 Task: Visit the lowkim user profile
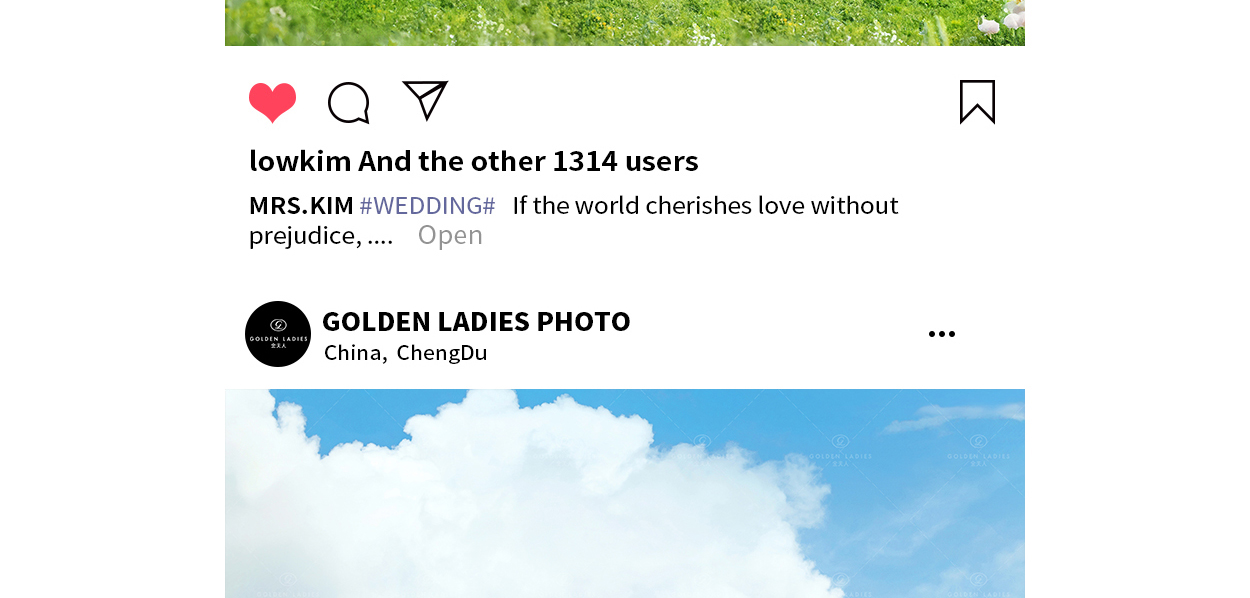tap(300, 161)
